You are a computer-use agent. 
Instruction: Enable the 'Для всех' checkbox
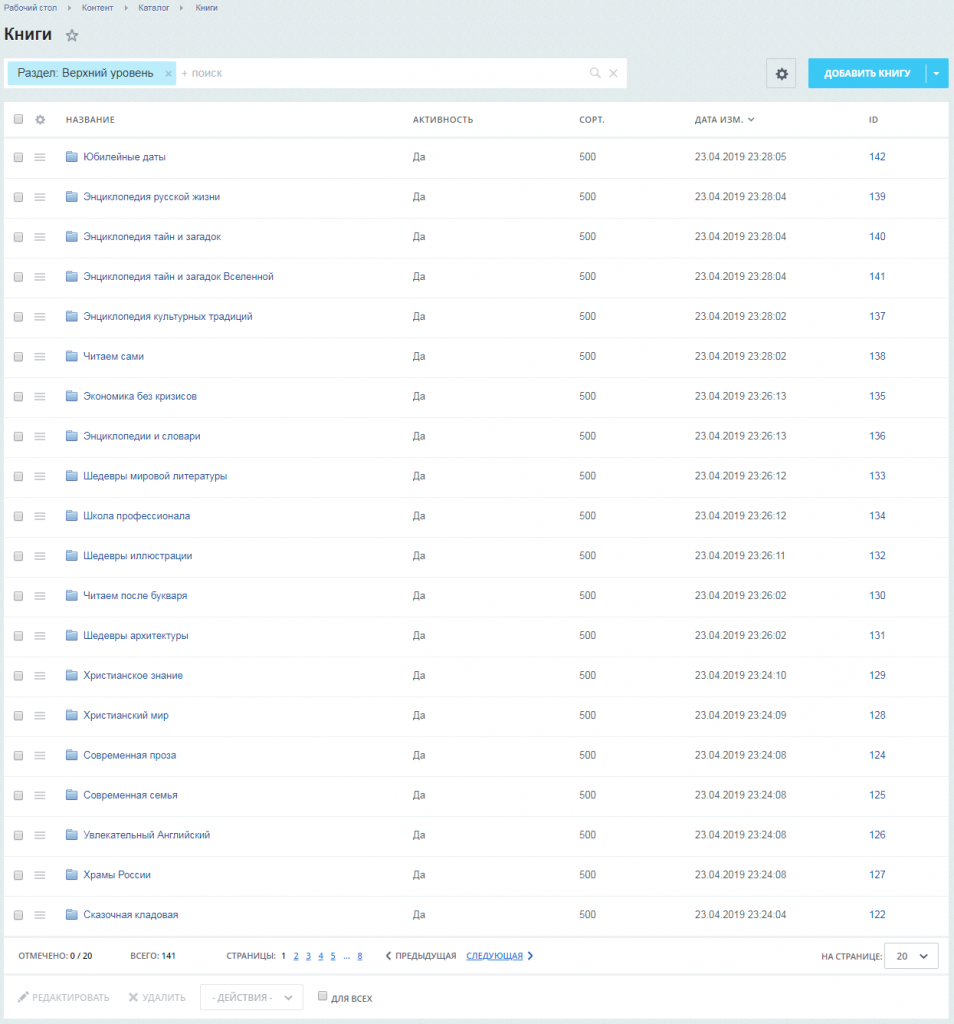click(x=323, y=996)
